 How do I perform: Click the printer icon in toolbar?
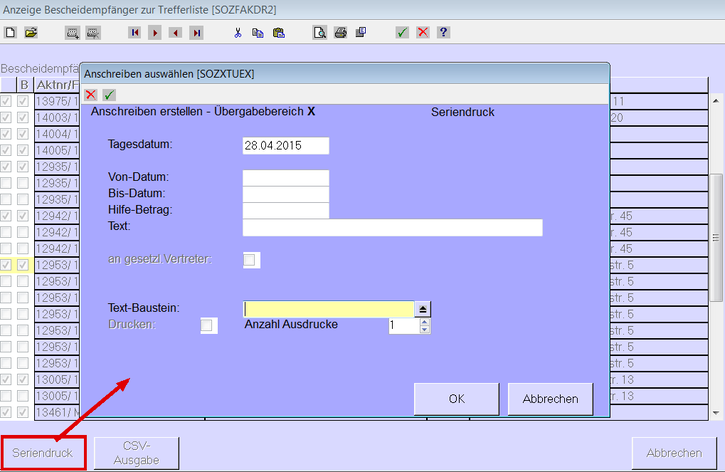[x=340, y=33]
